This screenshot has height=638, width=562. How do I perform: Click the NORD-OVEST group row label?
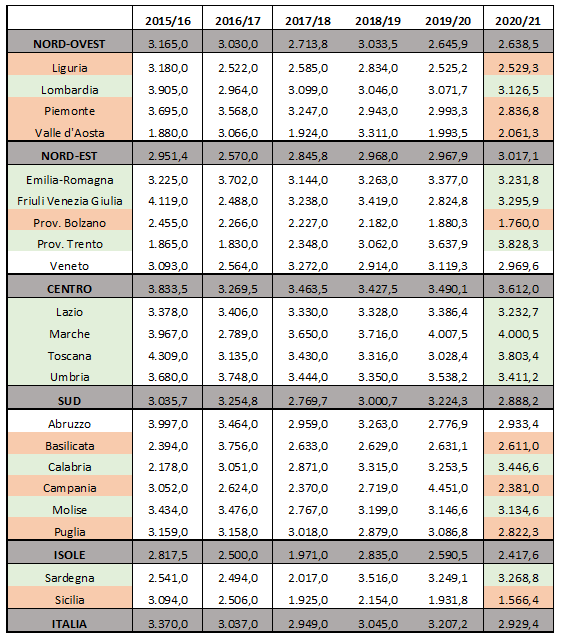click(x=69, y=44)
